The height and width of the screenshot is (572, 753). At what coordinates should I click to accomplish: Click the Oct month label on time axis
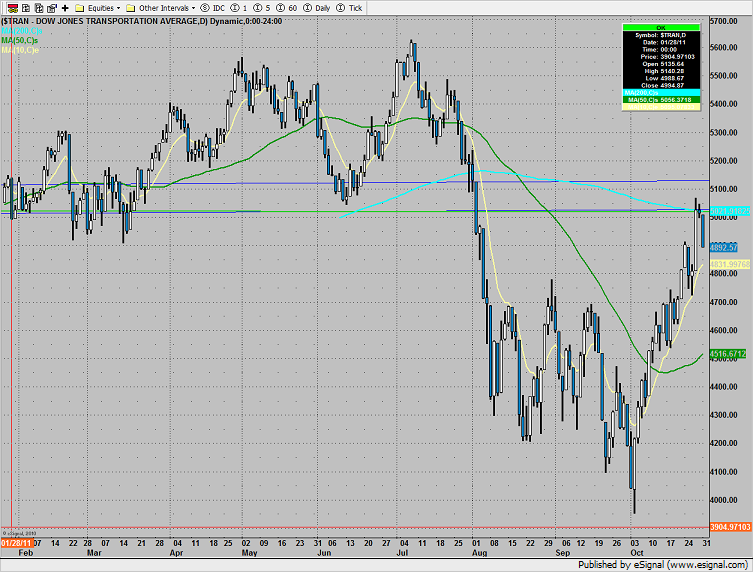(637, 553)
